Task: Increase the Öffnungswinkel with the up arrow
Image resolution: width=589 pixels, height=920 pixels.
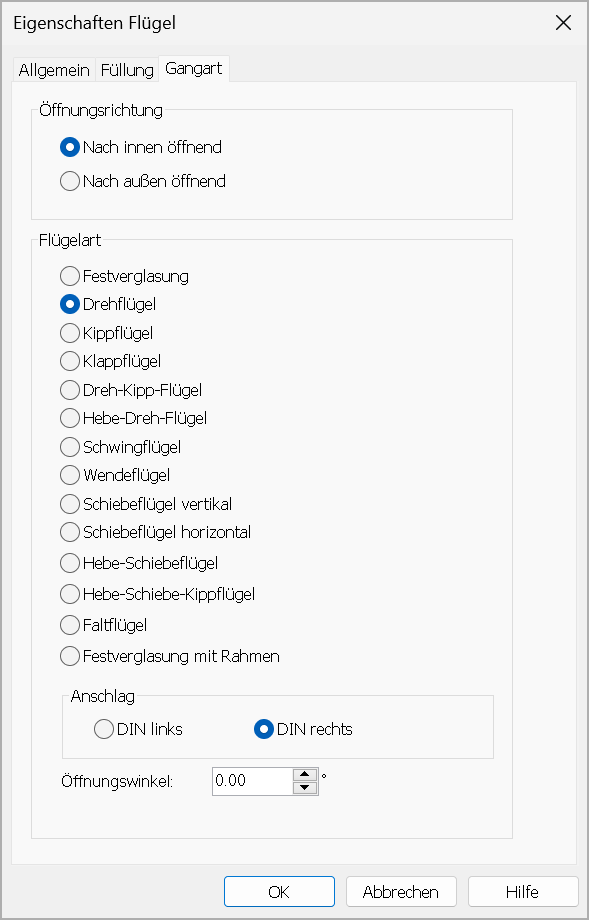Action: click(x=304, y=774)
